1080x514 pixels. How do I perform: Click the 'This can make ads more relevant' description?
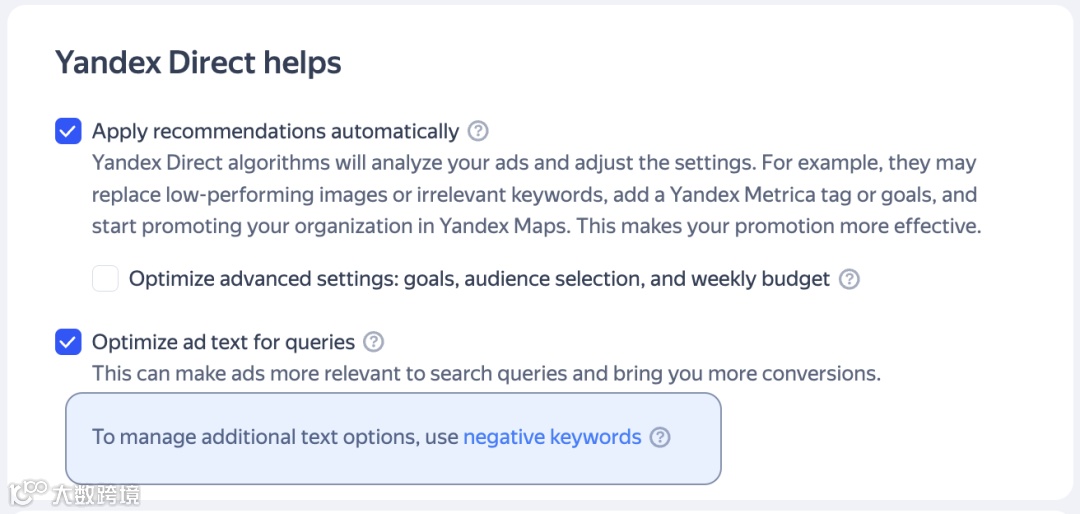486,374
